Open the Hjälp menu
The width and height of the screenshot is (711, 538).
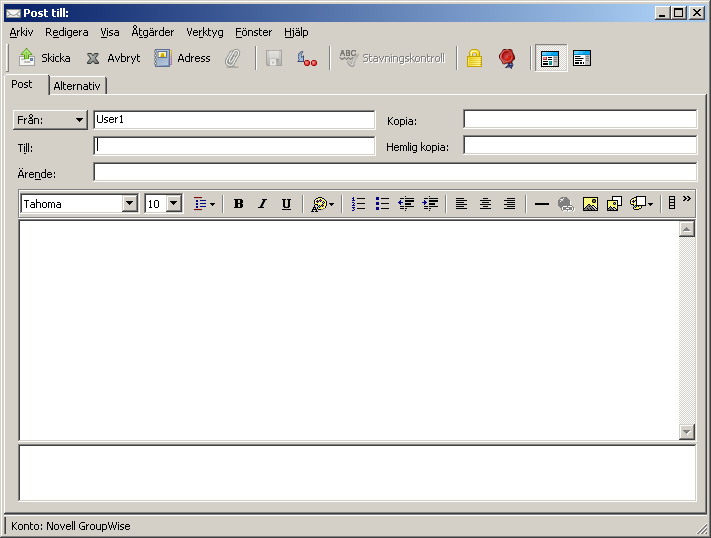coord(296,32)
